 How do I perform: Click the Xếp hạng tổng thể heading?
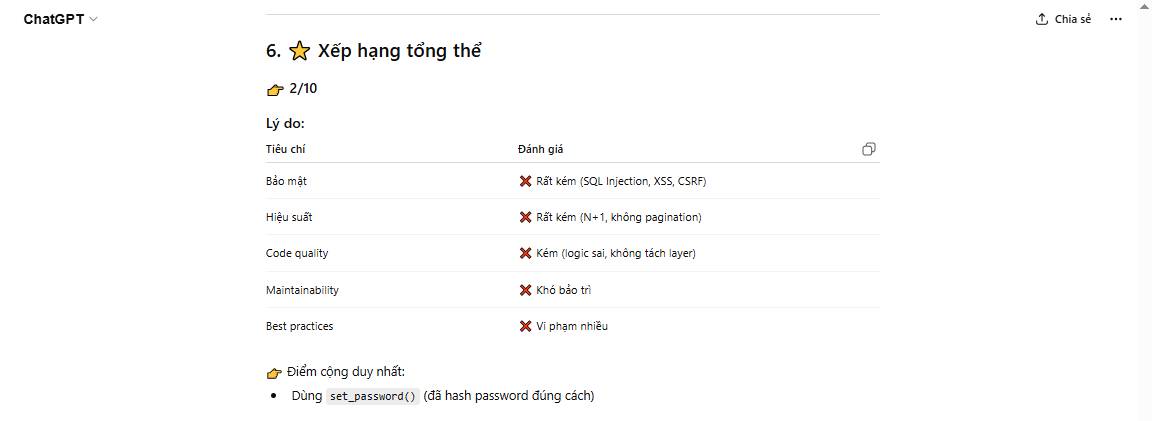click(x=399, y=51)
